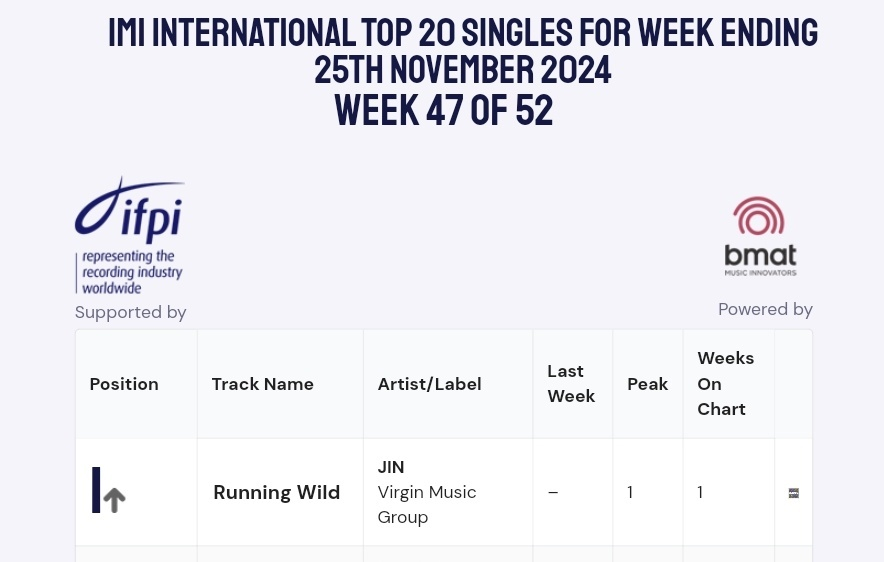Click the Track Name column header

pyautogui.click(x=263, y=384)
